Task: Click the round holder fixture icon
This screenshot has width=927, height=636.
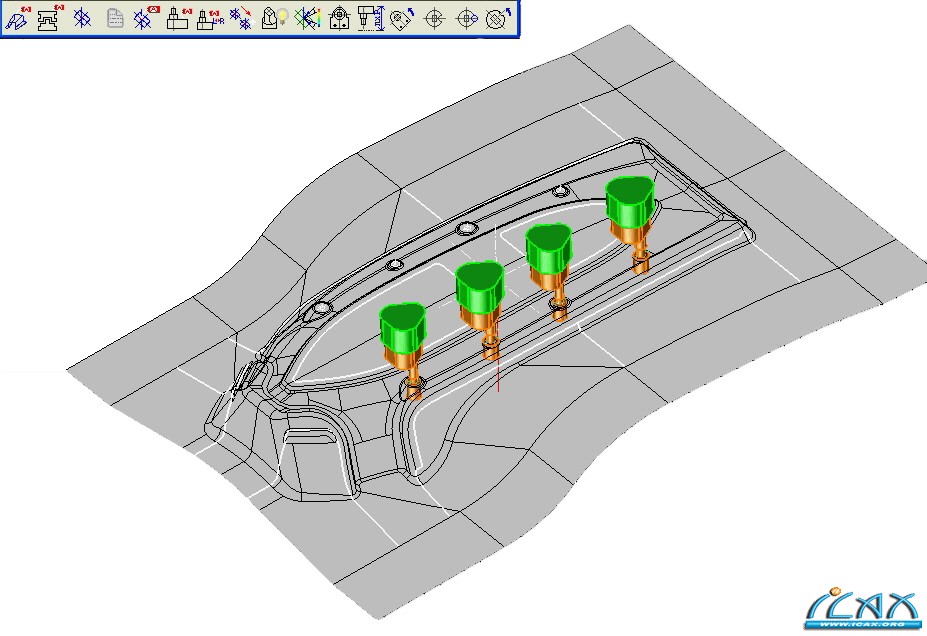Action: point(339,18)
